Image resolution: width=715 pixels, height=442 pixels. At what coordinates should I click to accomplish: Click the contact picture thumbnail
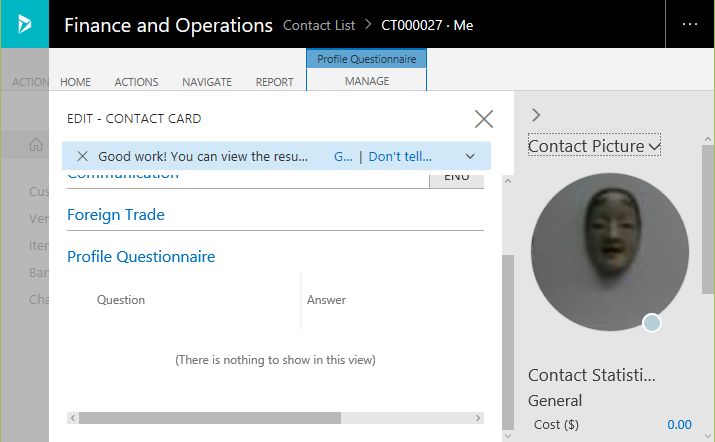tap(610, 252)
